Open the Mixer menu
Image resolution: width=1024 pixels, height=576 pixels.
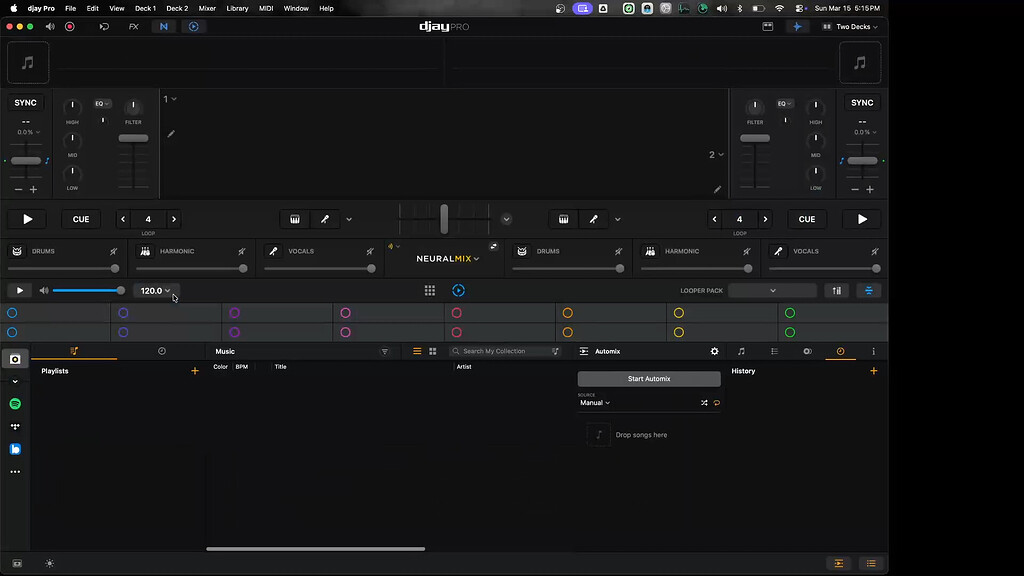(207, 8)
